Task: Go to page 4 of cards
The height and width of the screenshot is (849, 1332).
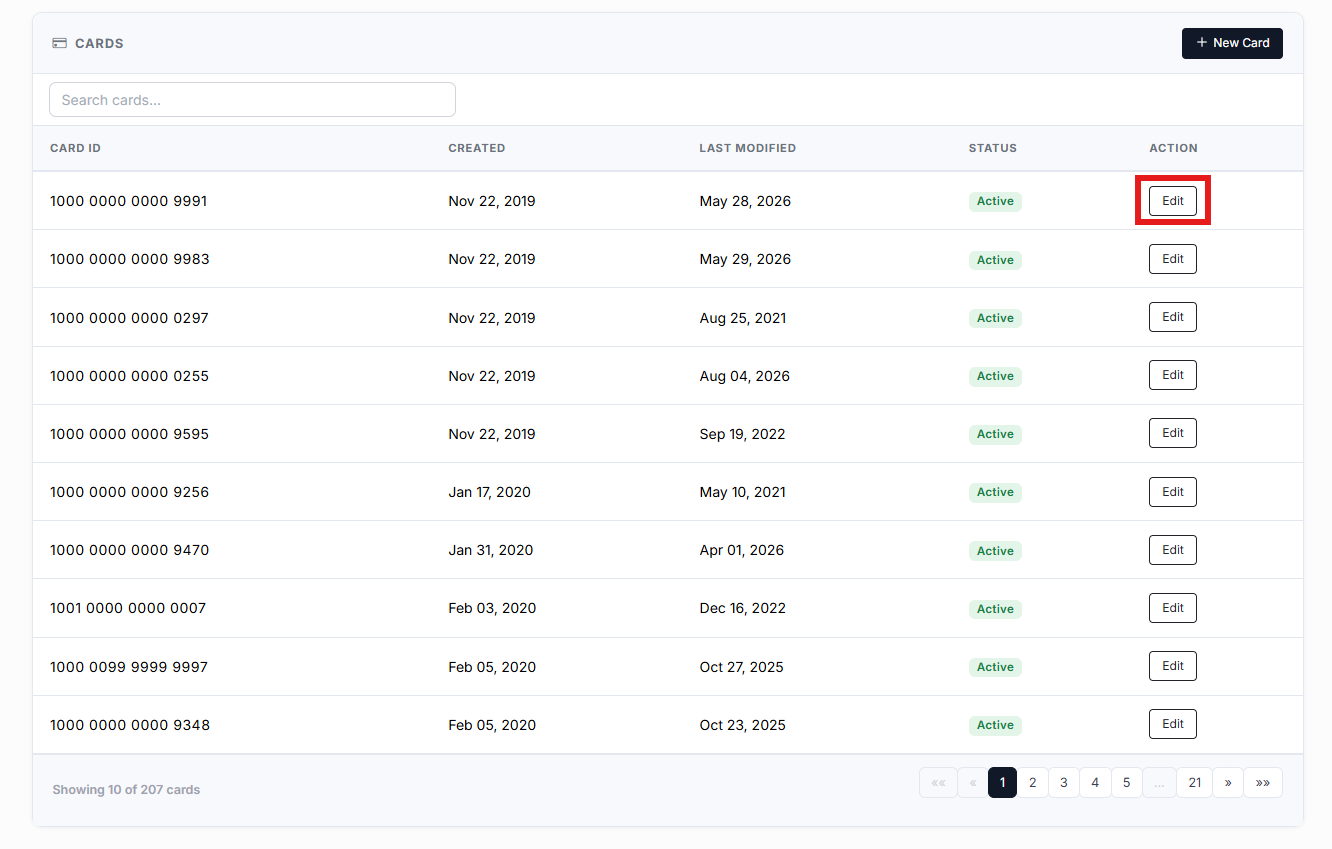Action: tap(1095, 783)
